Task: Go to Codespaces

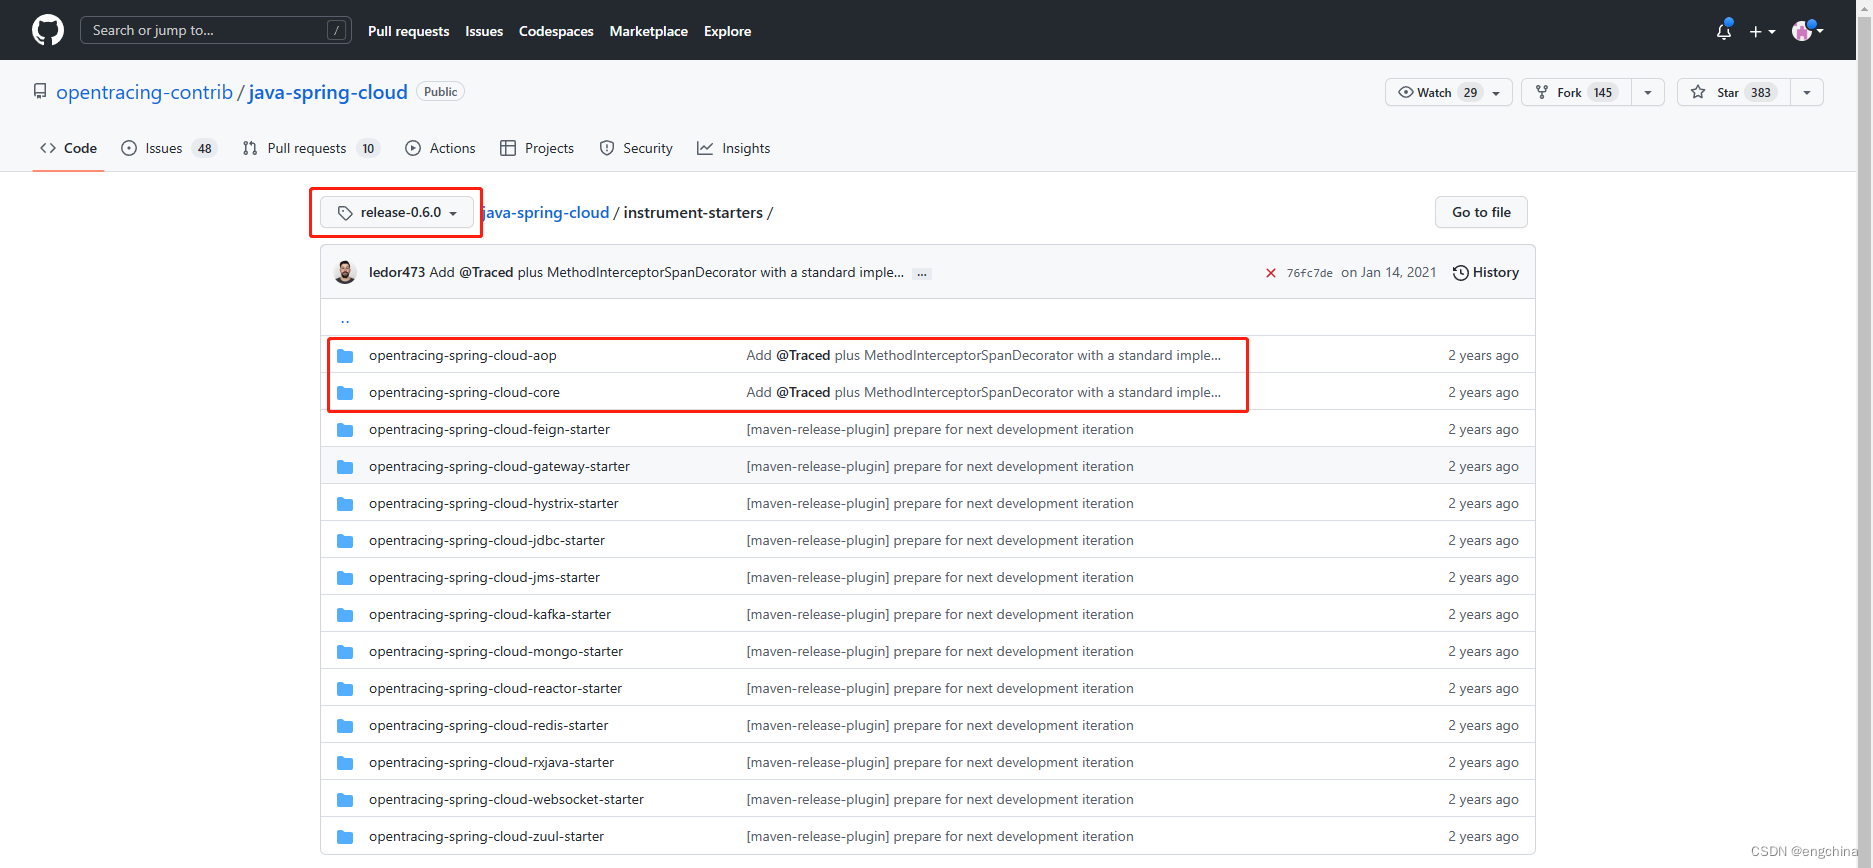Action: tap(556, 31)
